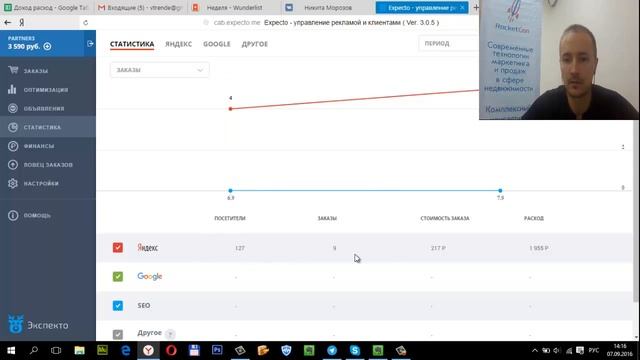This screenshot has width=640, height=360.
Task: Open Оптимизация menu item
Action: [46, 89]
